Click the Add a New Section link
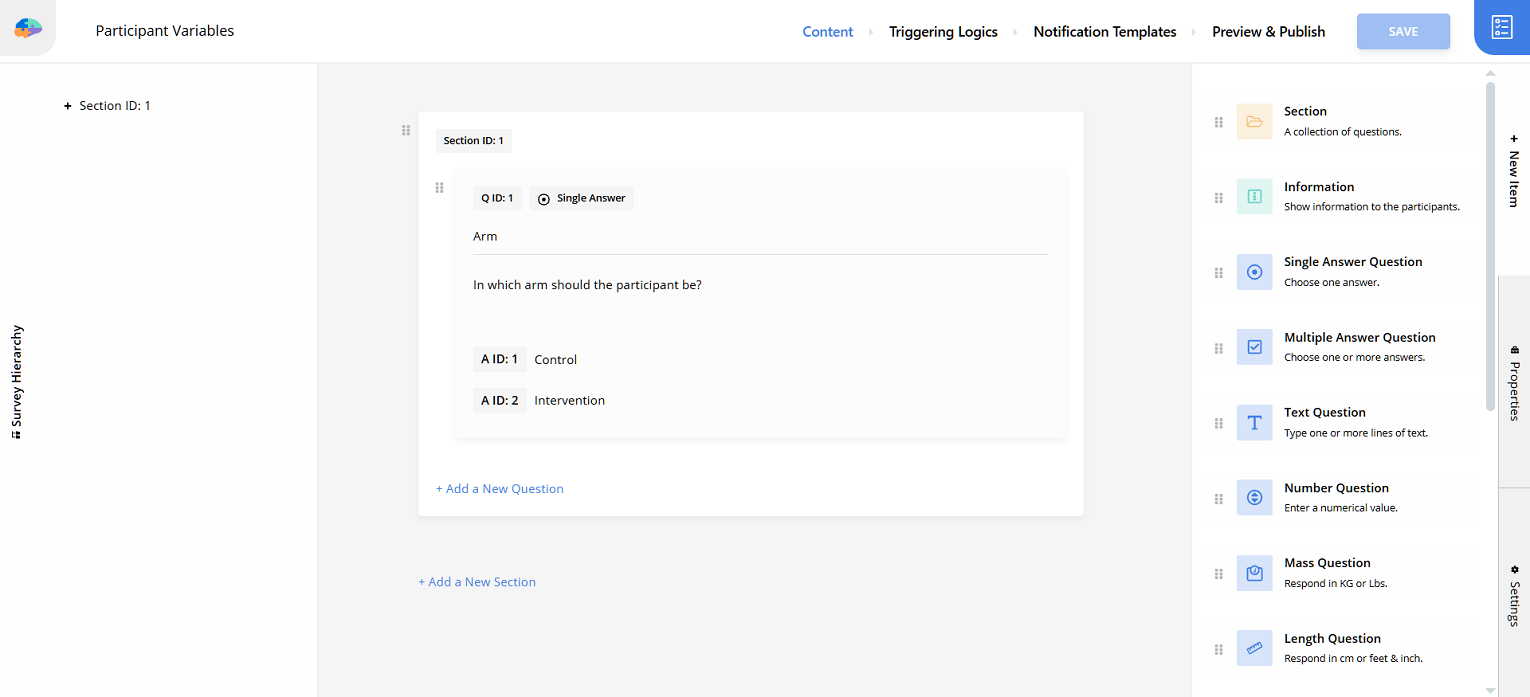The image size is (1530, 697). (477, 582)
